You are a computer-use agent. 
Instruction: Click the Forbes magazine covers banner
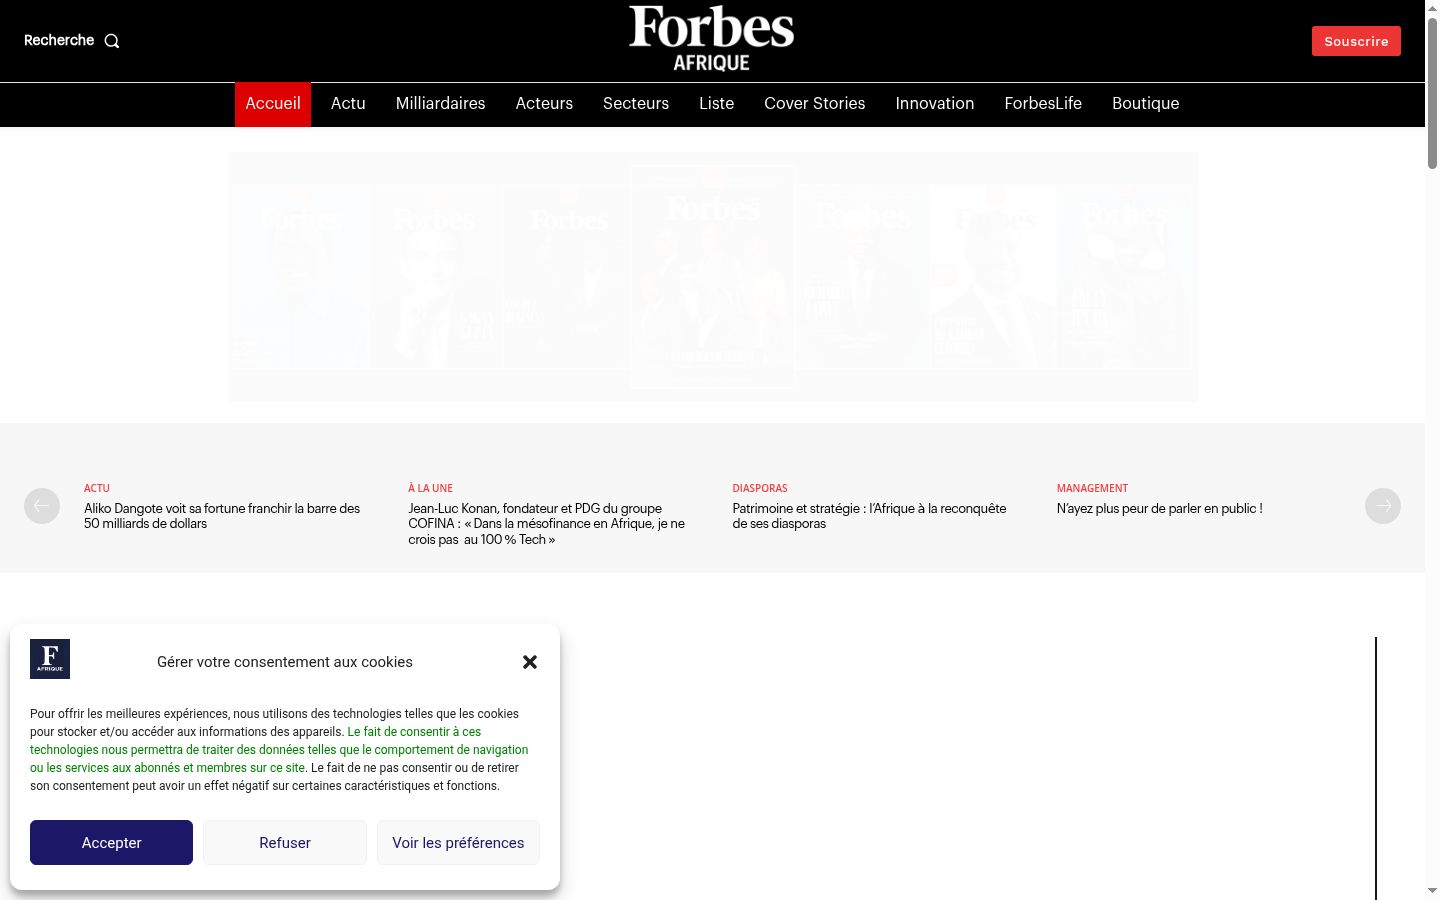tap(713, 277)
